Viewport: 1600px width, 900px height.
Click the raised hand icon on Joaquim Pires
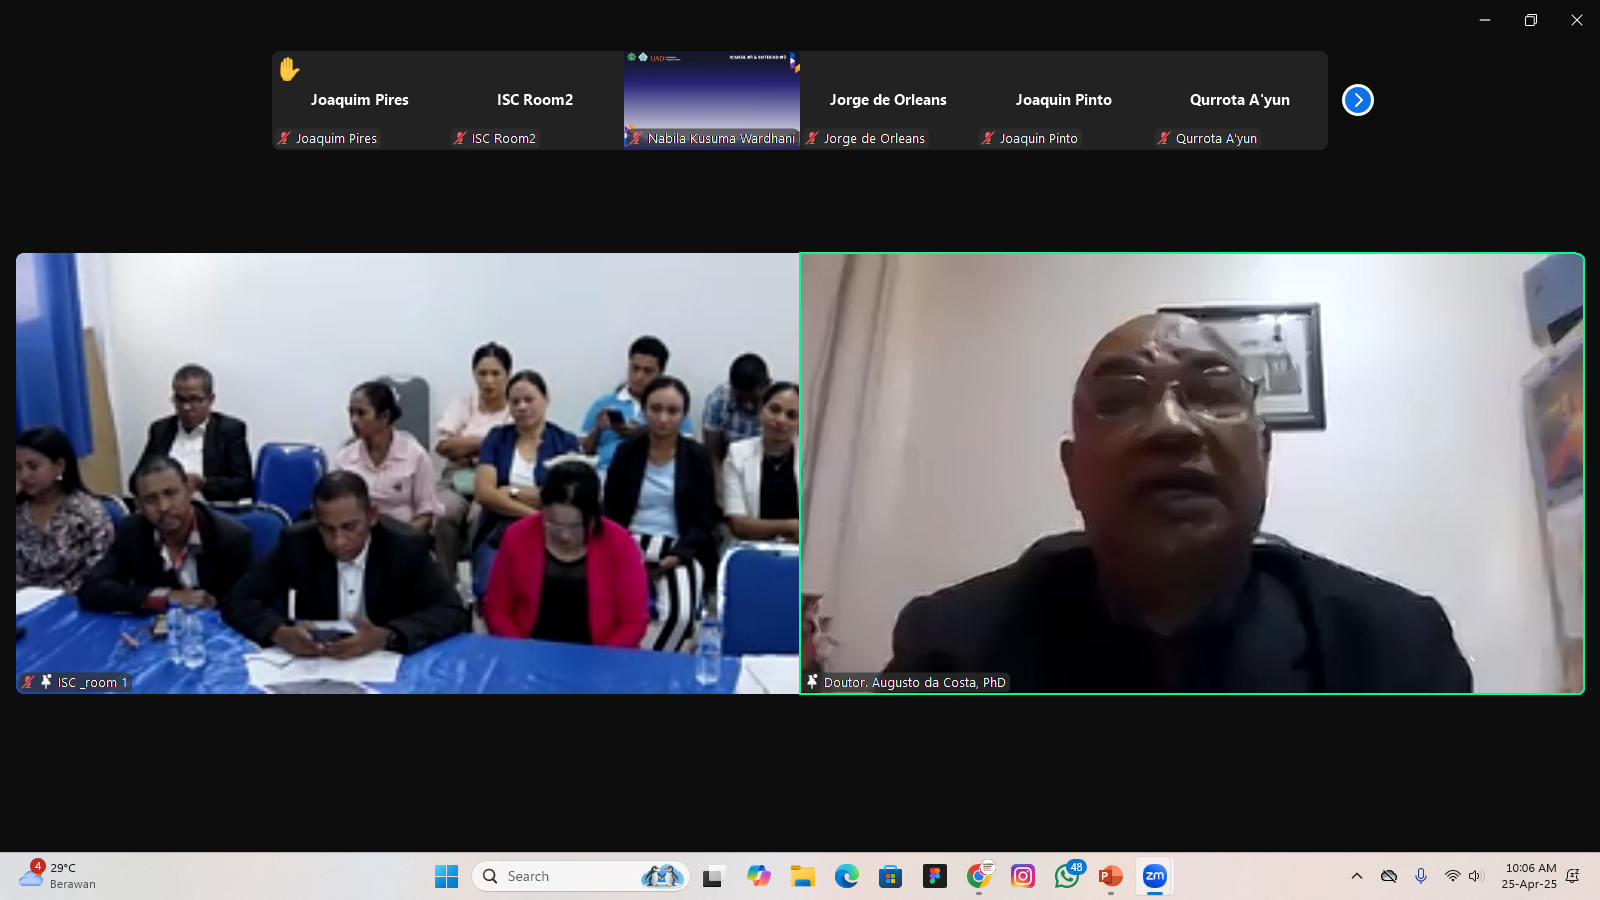pos(289,69)
